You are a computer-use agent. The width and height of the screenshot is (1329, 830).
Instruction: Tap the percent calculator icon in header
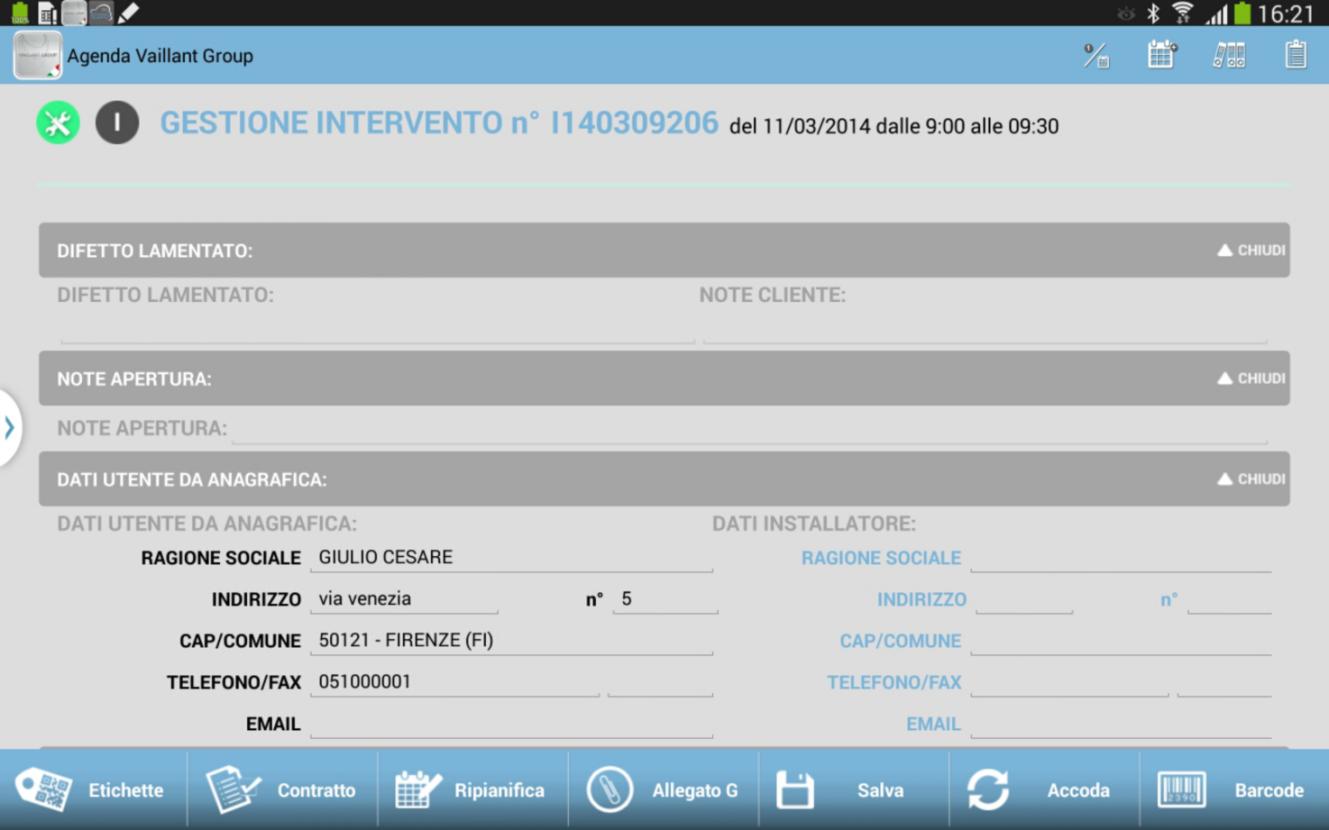[1096, 55]
